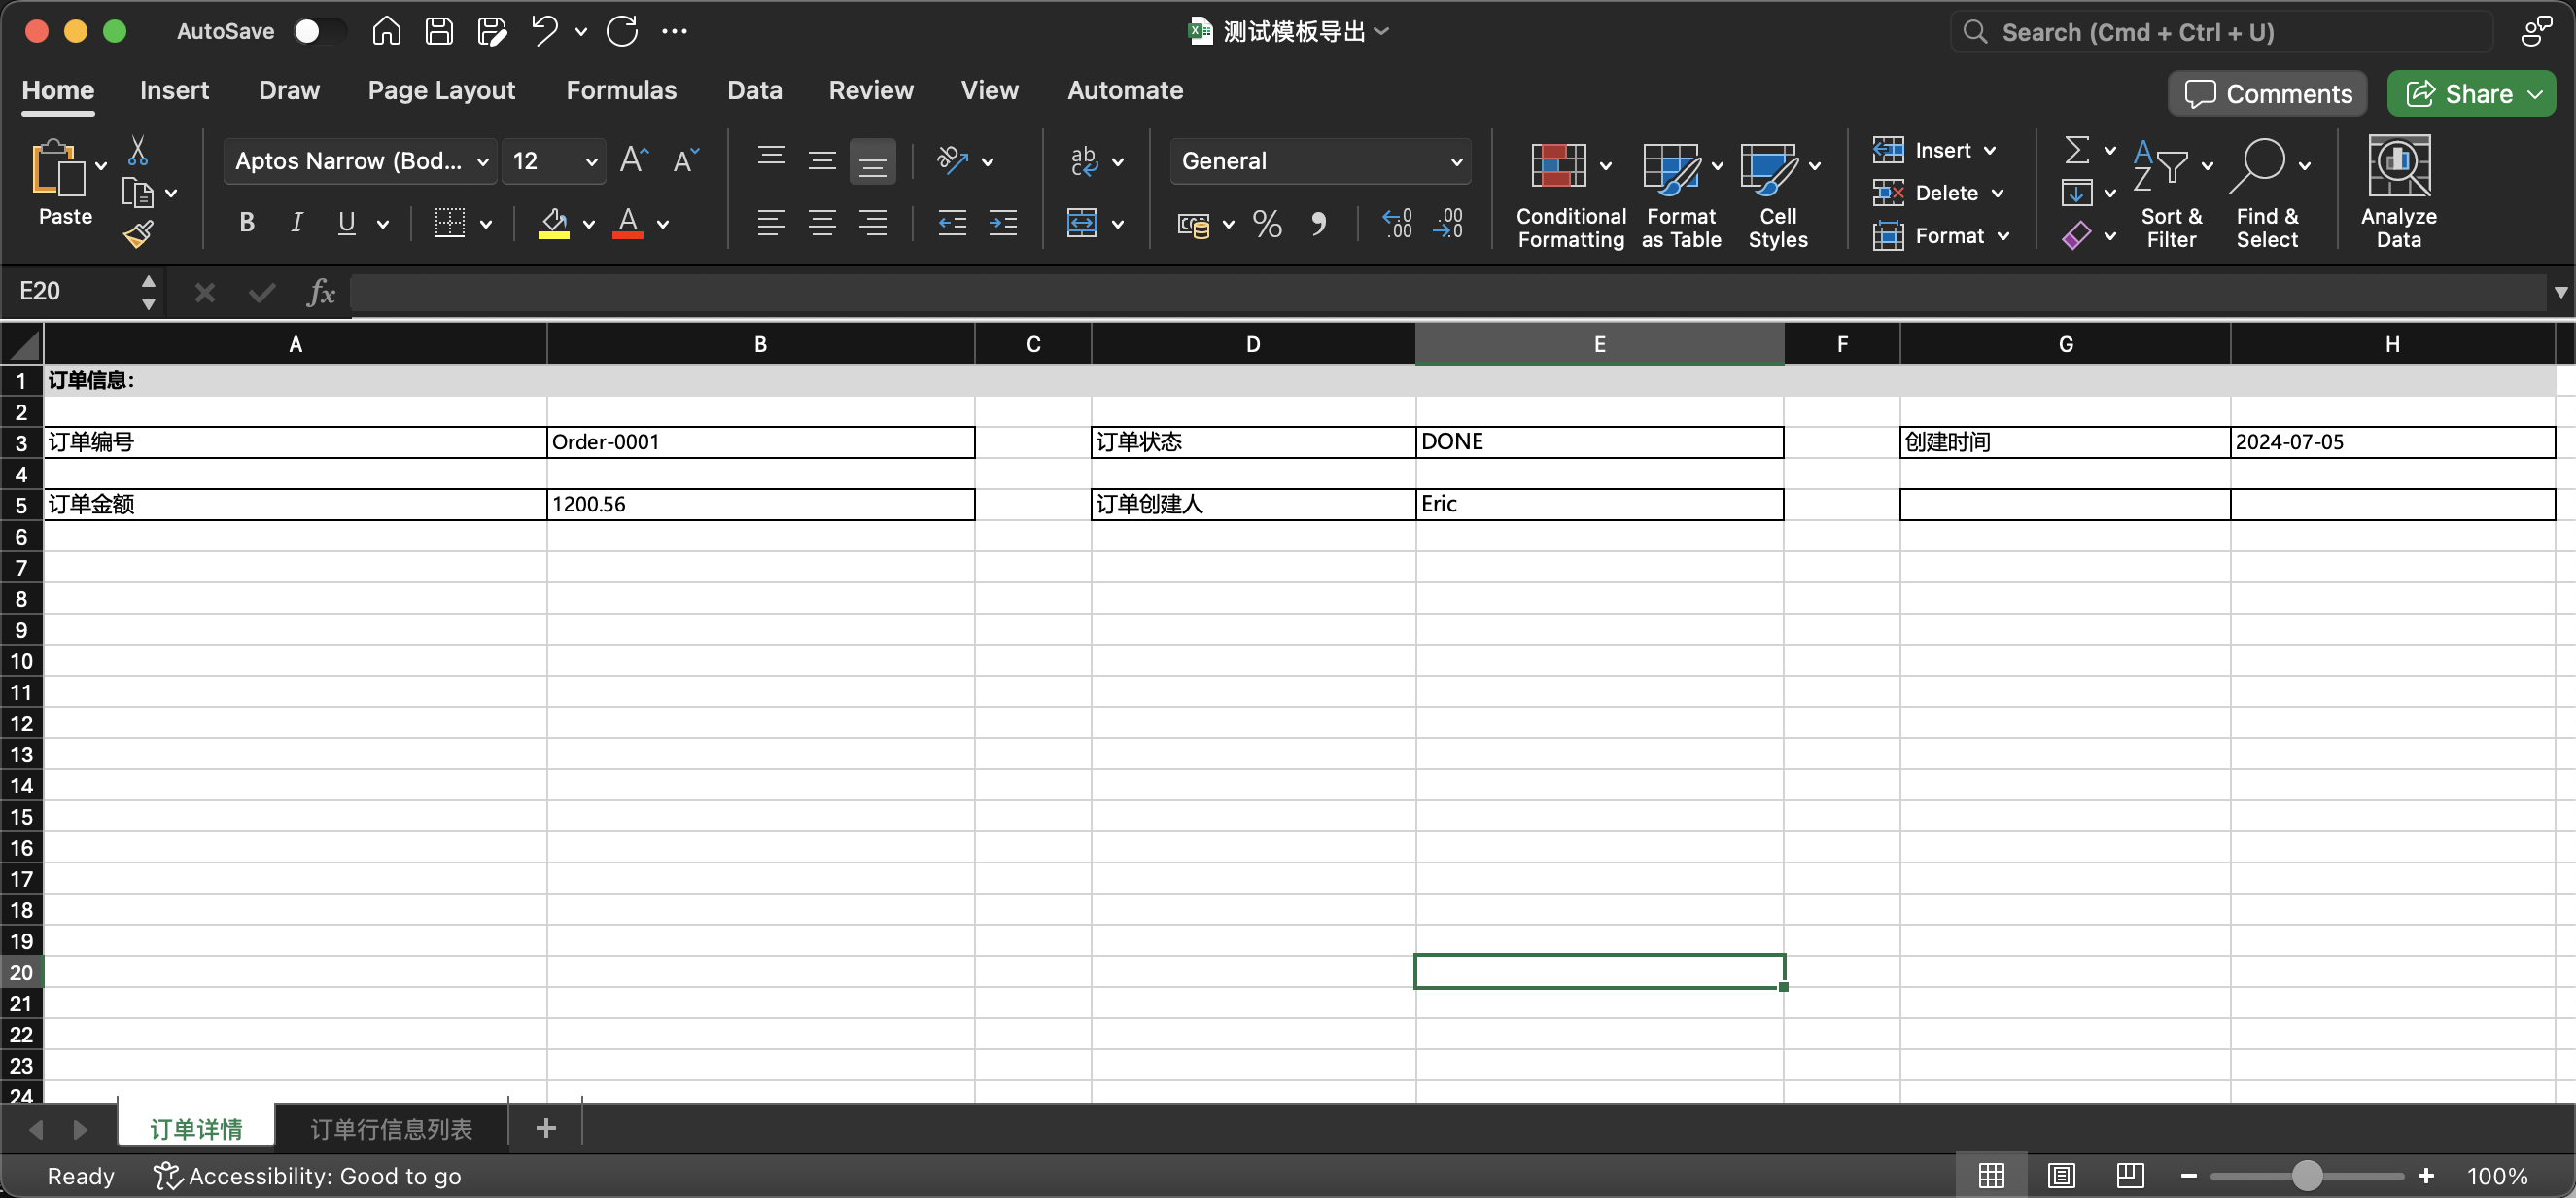The image size is (2576, 1198).
Task: Open the Share dropdown arrow
Action: point(2535,94)
